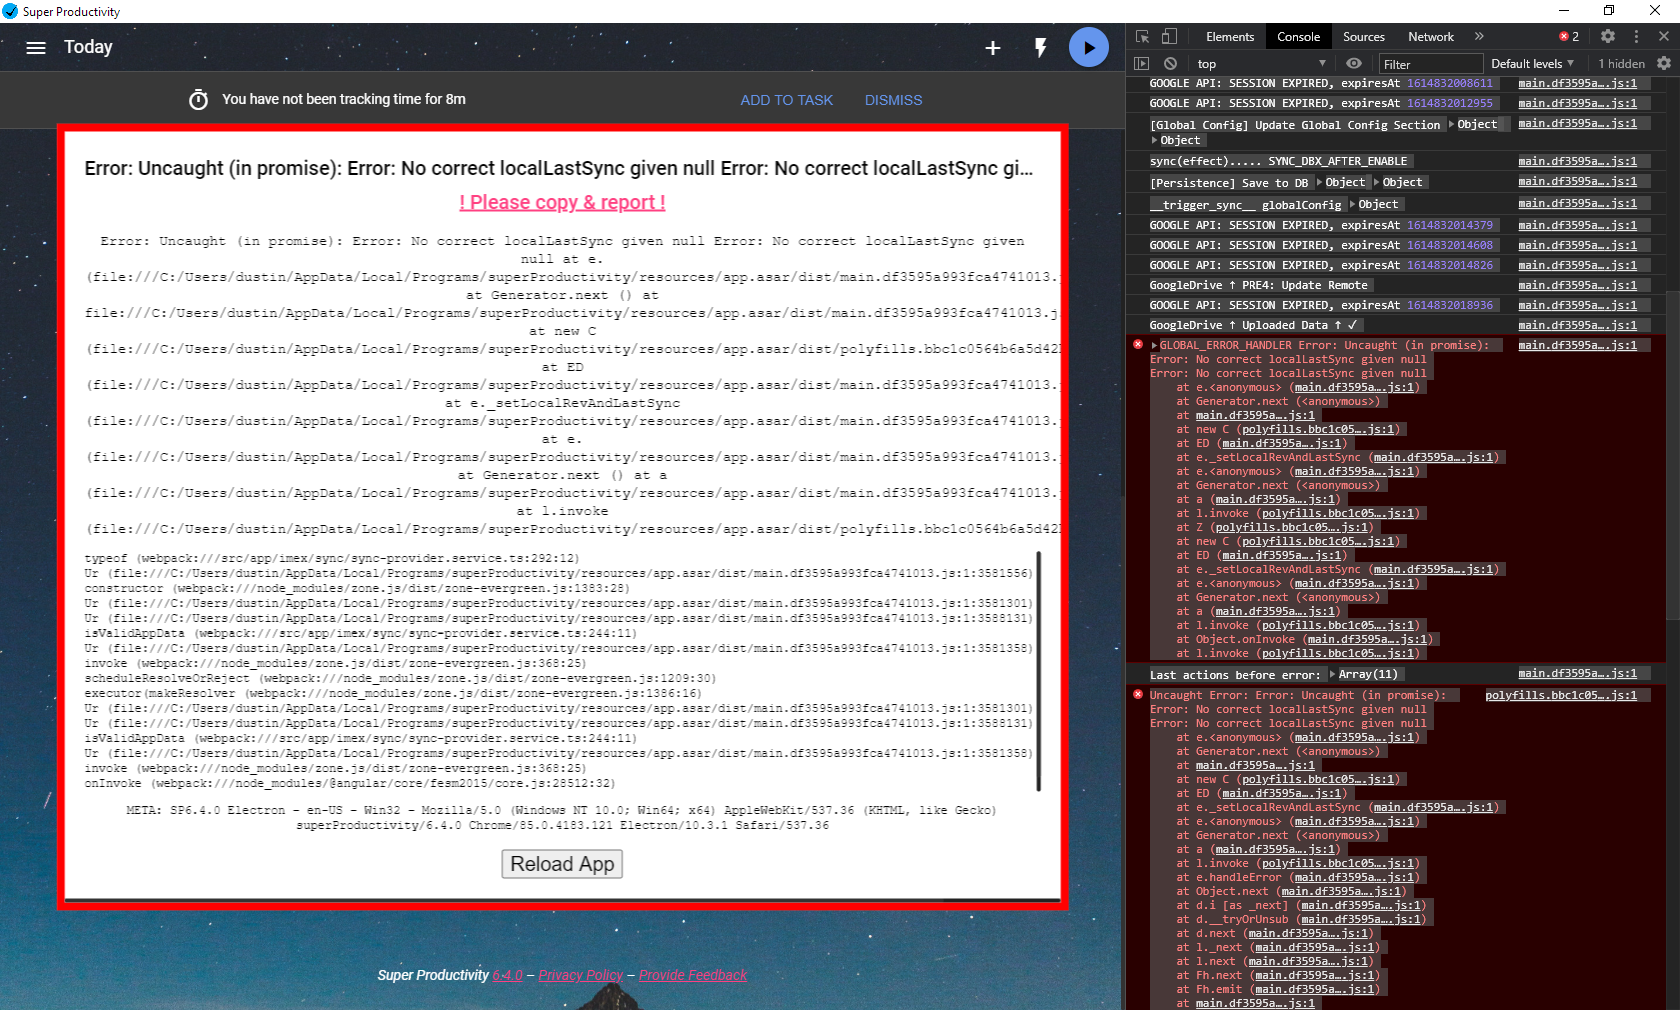Open the Default levels dropdown
Screen dimensions: 1680x1010
1532,63
